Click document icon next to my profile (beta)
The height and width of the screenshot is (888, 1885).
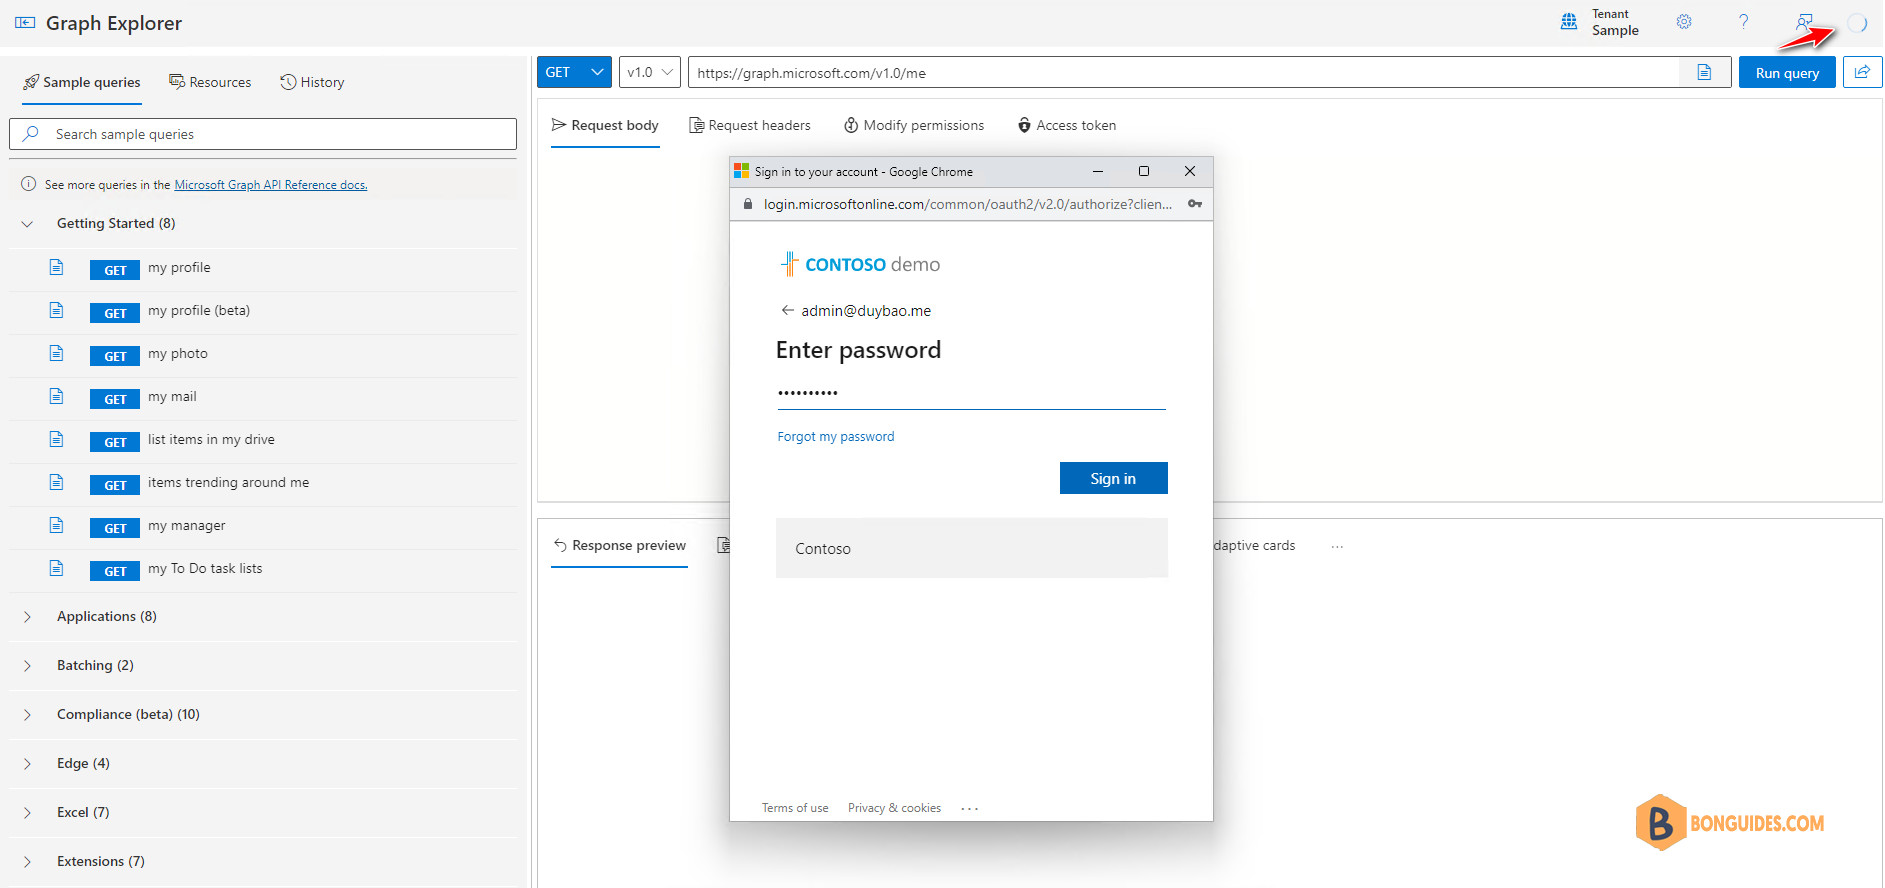(x=57, y=310)
